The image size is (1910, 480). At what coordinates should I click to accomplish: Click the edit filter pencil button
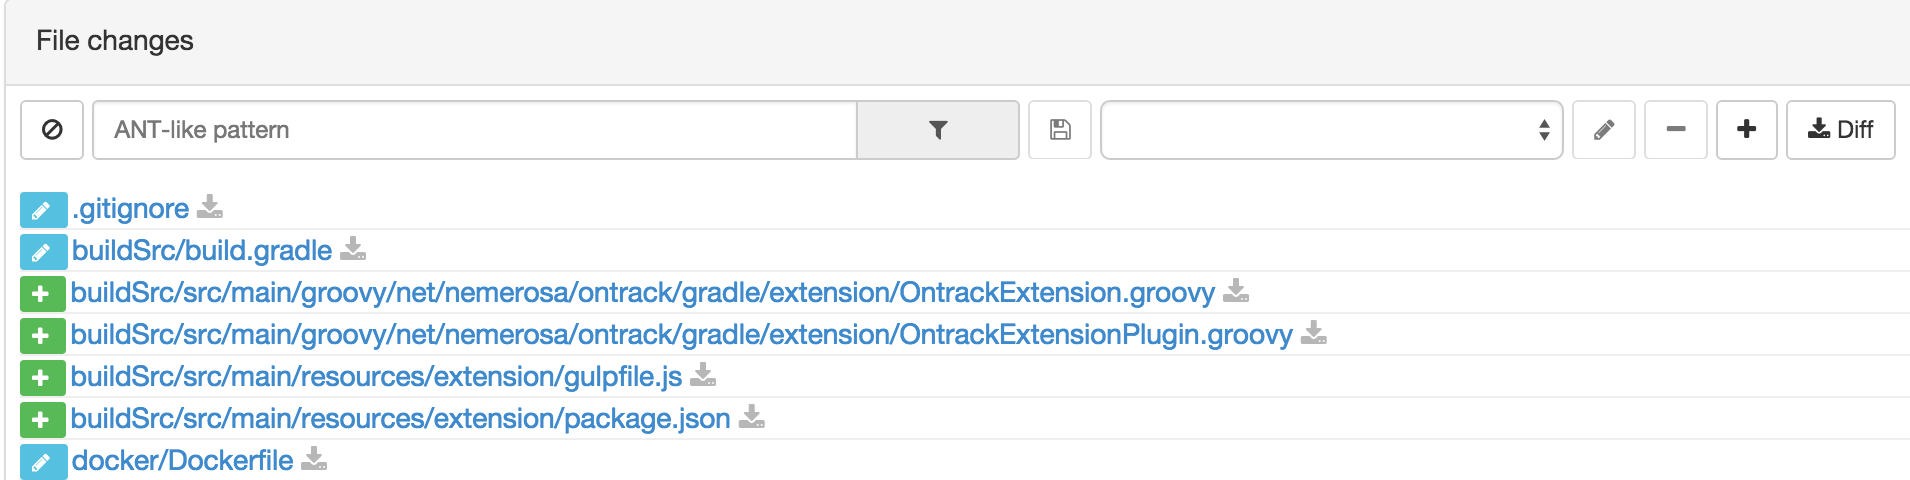tap(1603, 130)
